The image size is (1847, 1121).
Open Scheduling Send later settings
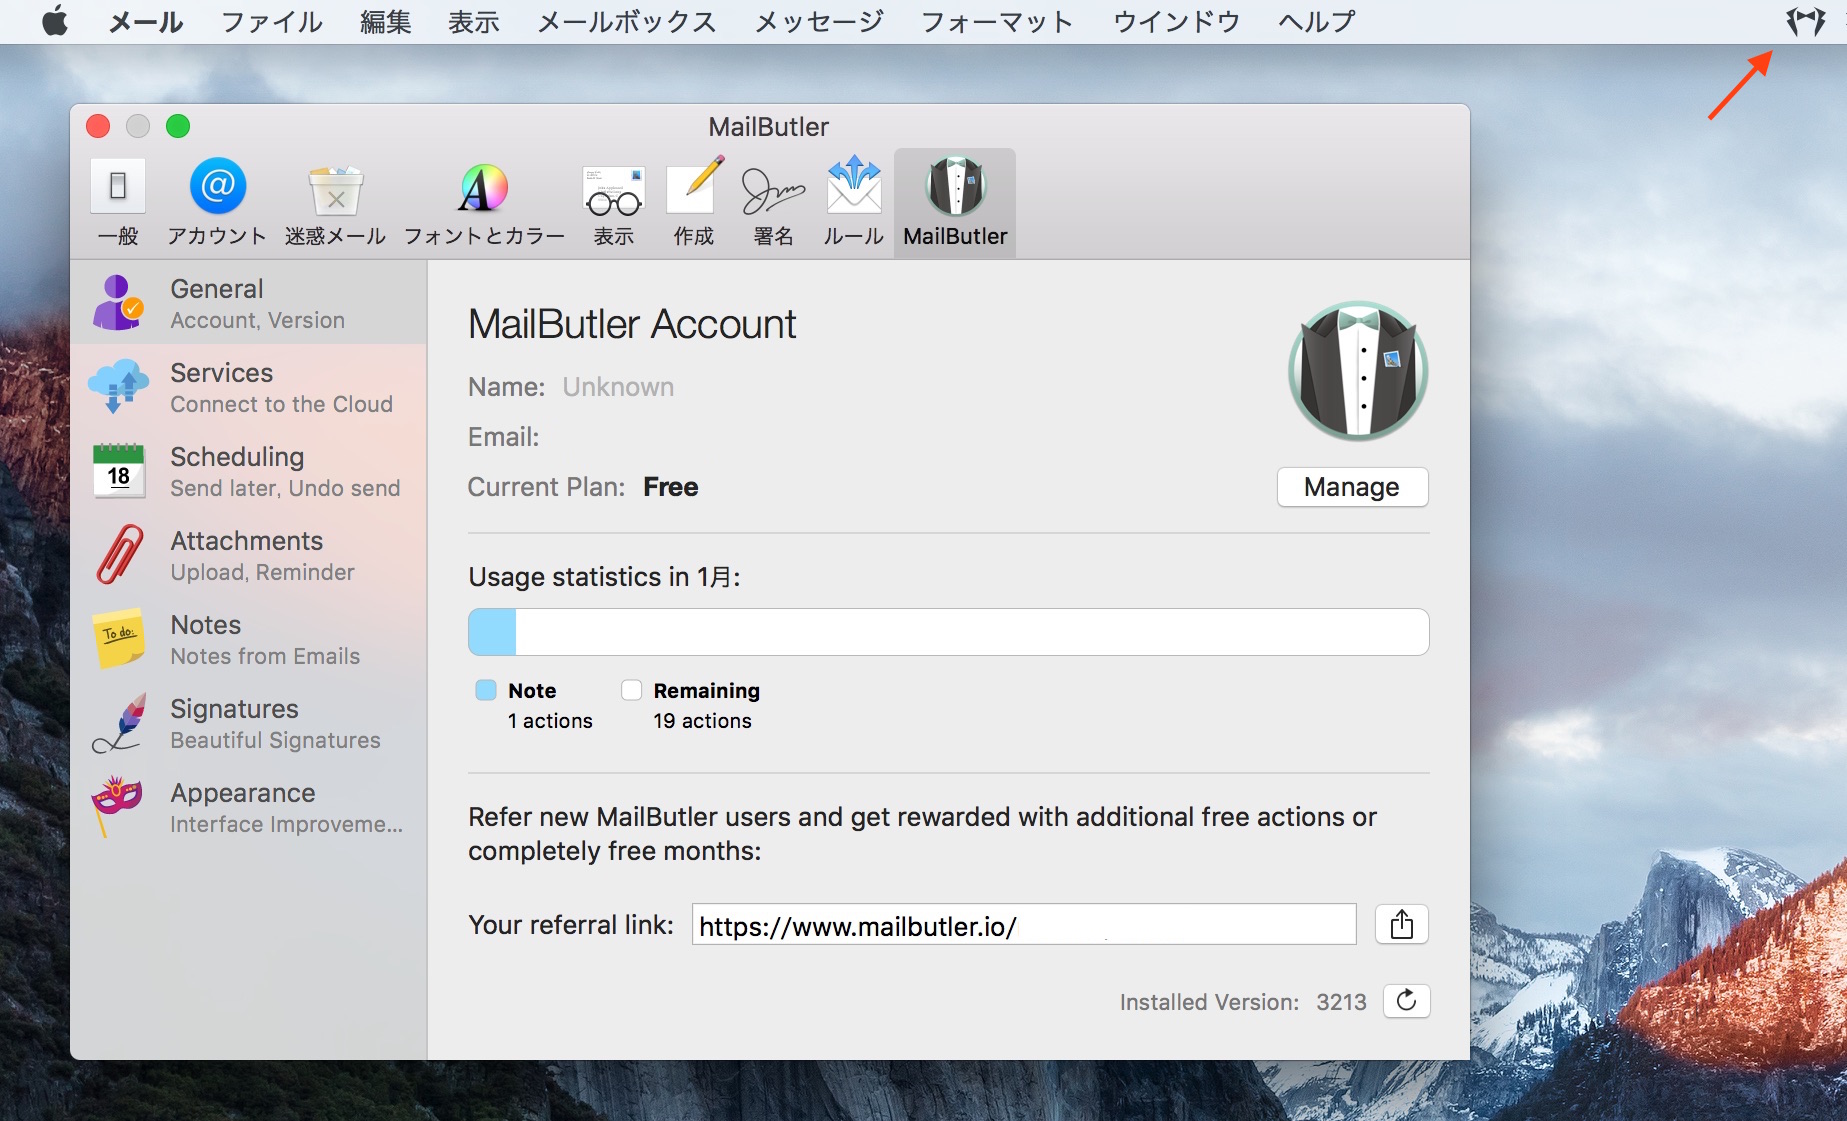click(x=249, y=471)
